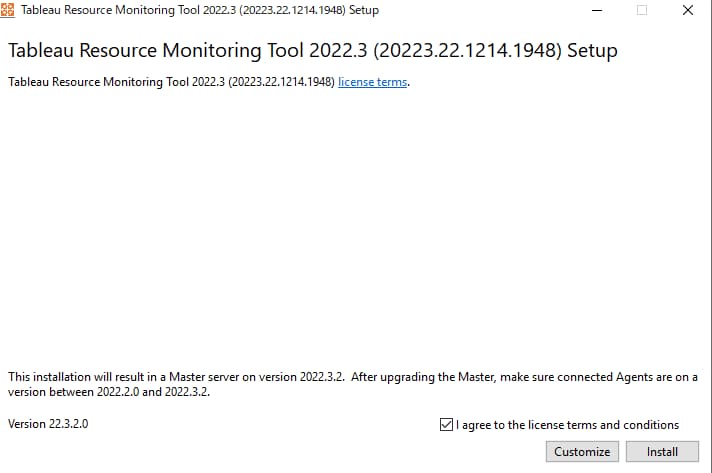Click the Version 22.3.2.0 label
The image size is (712, 473).
48,424
